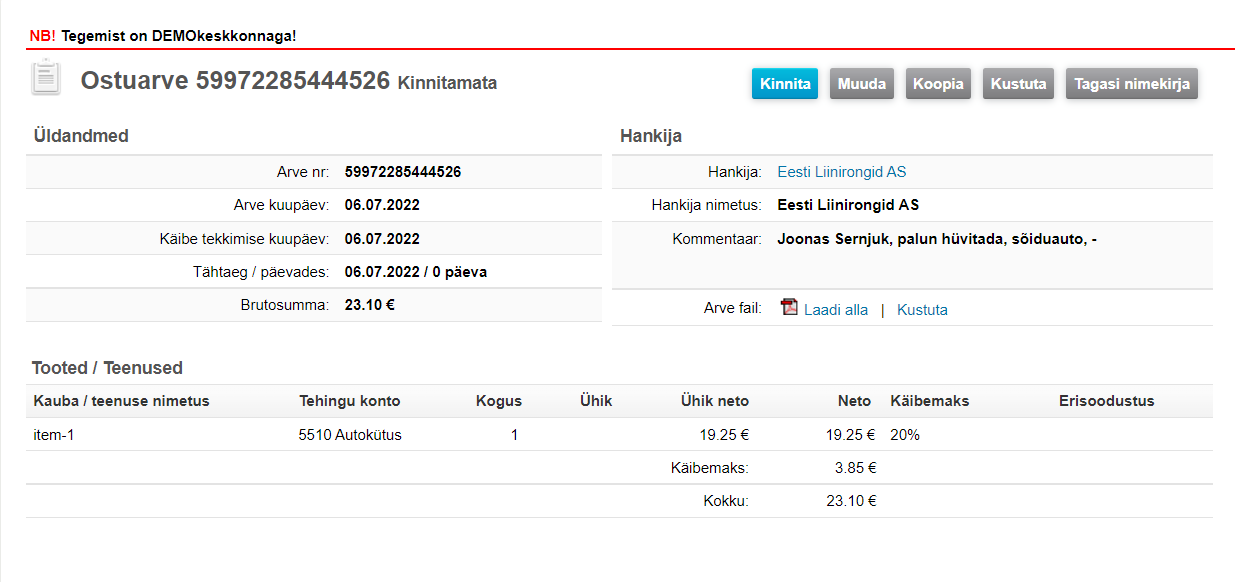Click the Üldandmed section heading
This screenshot has width=1235, height=582.
81,136
